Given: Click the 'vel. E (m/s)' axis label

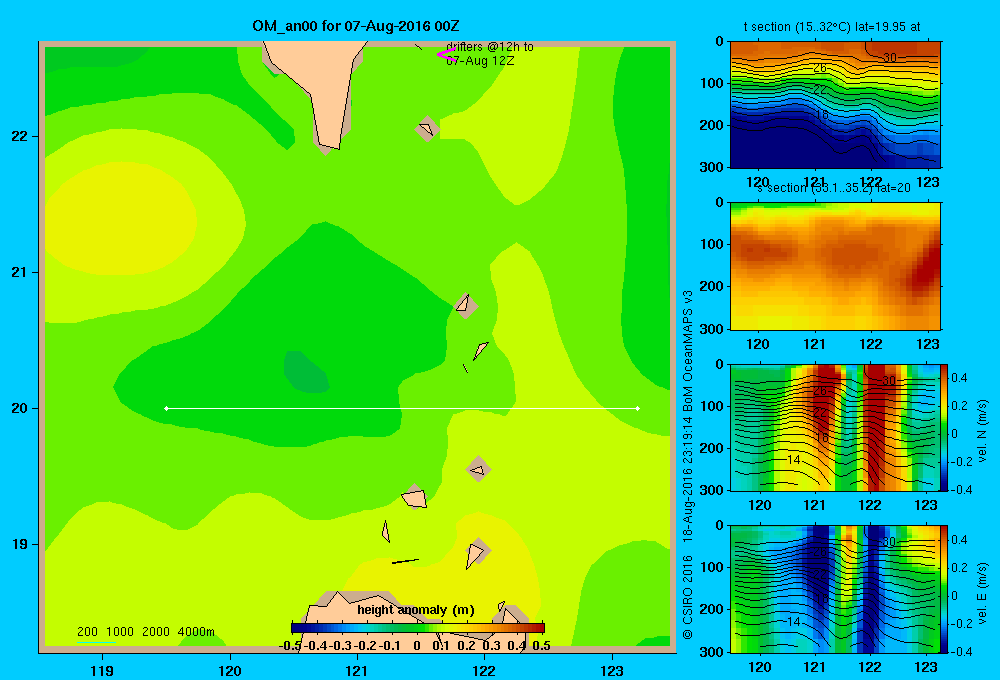Looking at the screenshot, I should (x=982, y=592).
